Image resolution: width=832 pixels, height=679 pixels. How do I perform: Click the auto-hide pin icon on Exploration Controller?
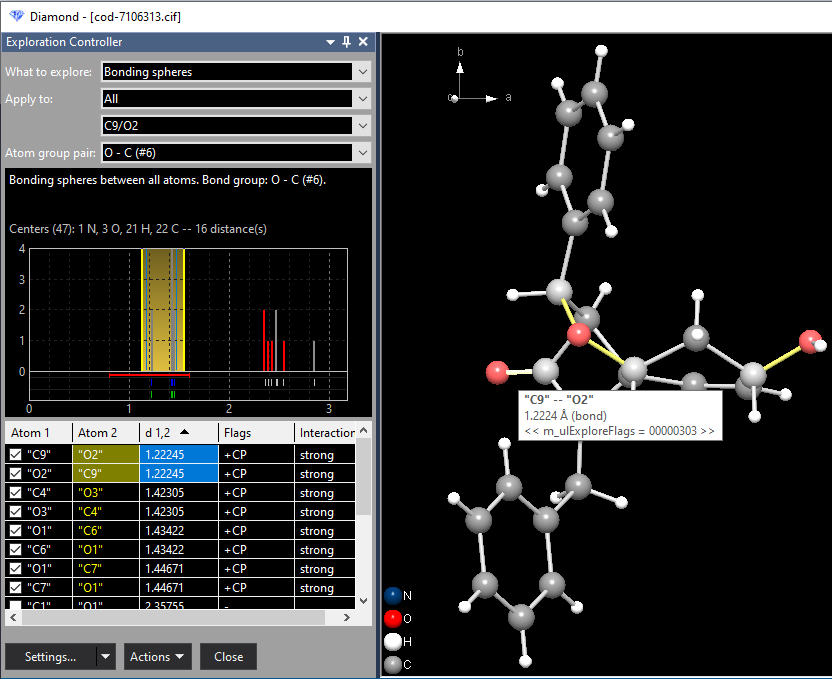click(x=345, y=42)
